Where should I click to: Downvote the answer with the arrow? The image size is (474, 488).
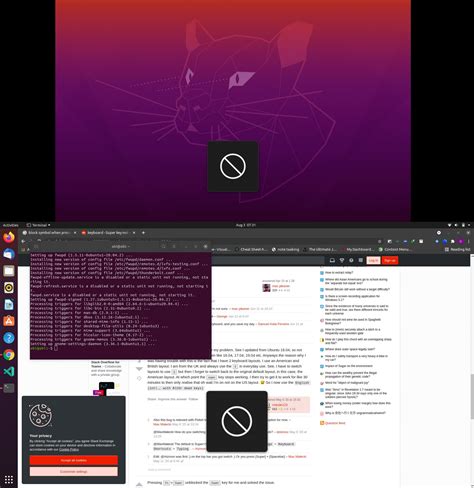click(139, 369)
